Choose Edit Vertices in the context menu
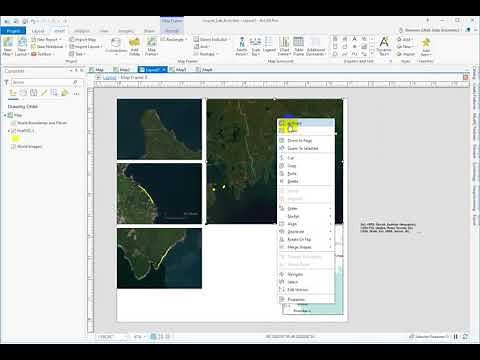Screen dimensions: 480x360 (306, 290)
